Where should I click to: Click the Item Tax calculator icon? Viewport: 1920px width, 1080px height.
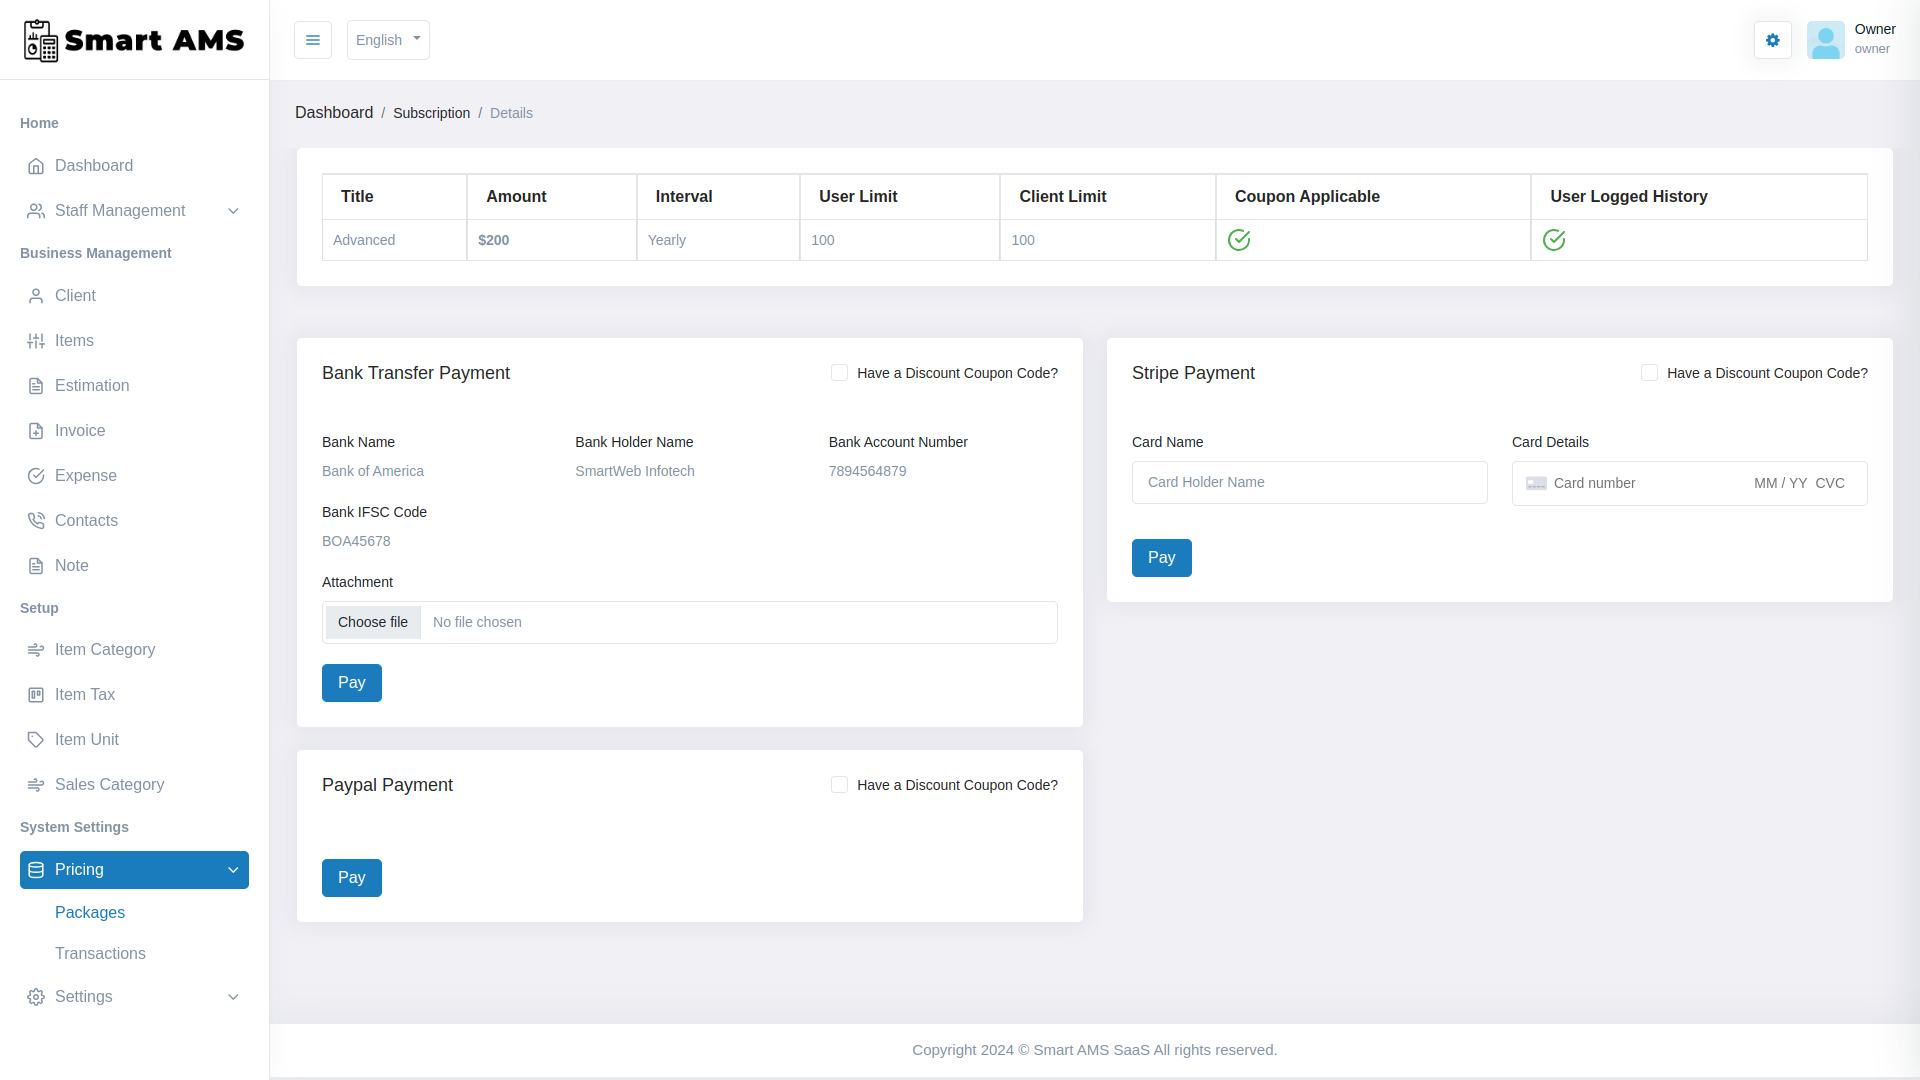pyautogui.click(x=36, y=694)
